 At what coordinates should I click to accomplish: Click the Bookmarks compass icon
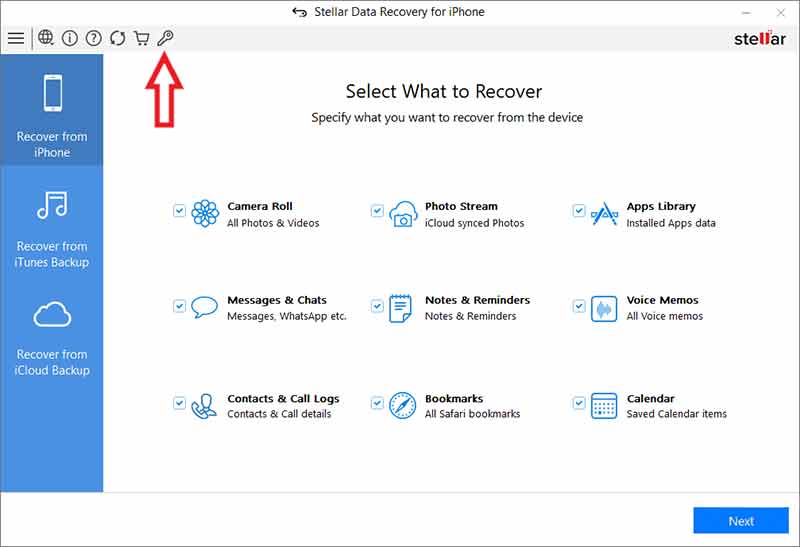pyautogui.click(x=402, y=405)
